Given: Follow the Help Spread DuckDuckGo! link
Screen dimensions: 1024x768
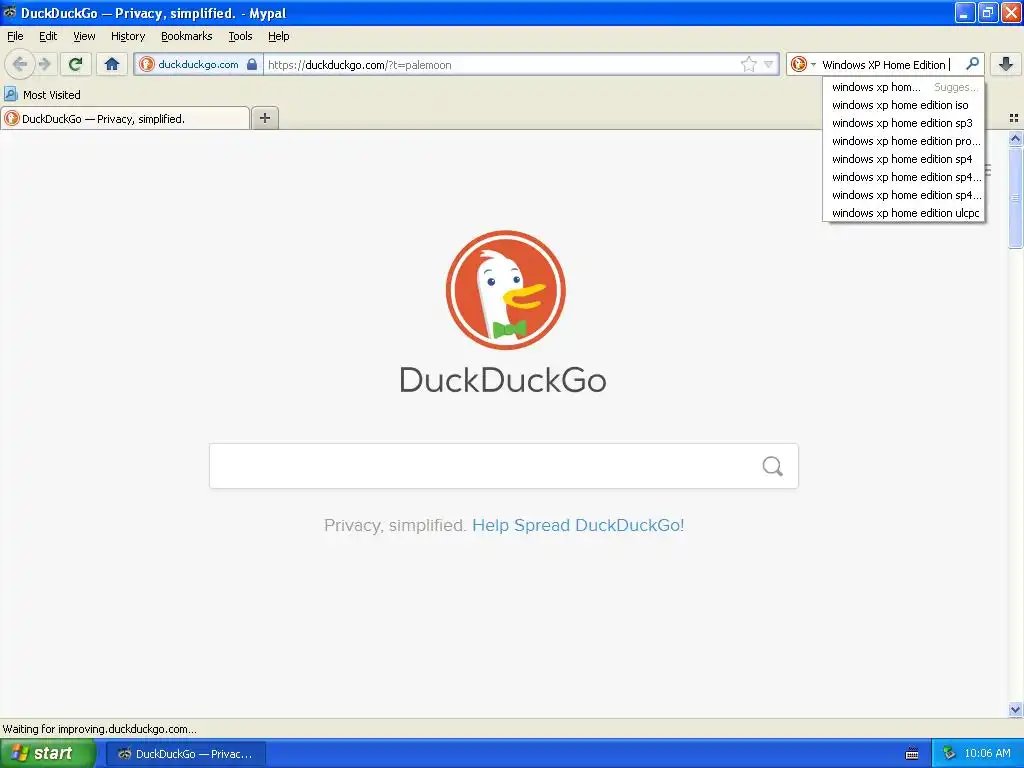Looking at the screenshot, I should click(x=578, y=525).
